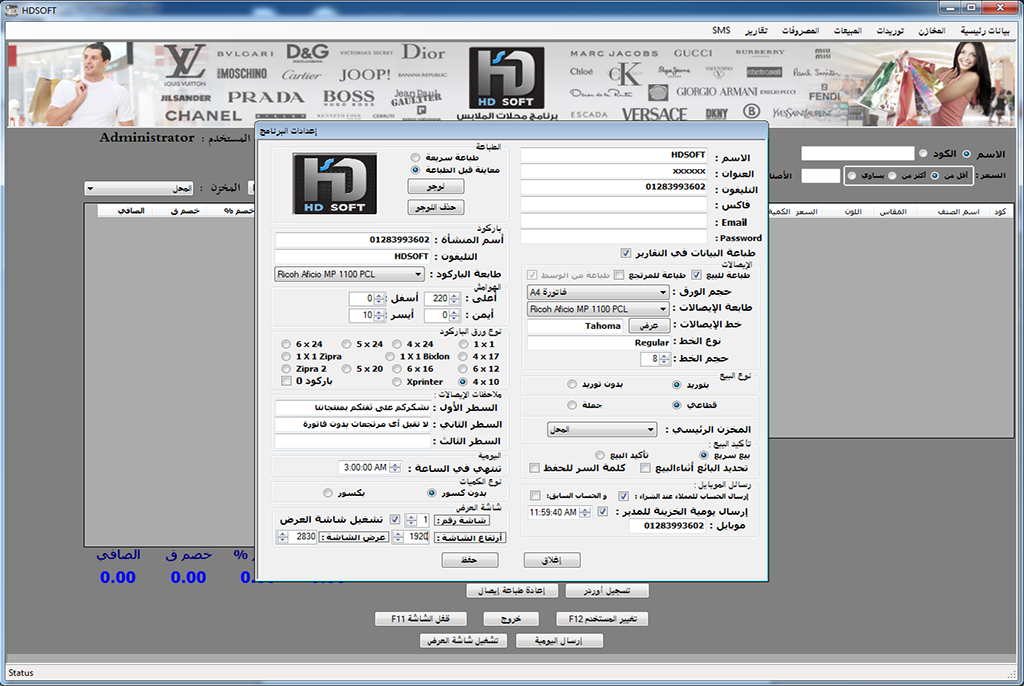Click the السطر الثالث receipt note field
The image size is (1024, 686).
pyautogui.click(x=353, y=442)
